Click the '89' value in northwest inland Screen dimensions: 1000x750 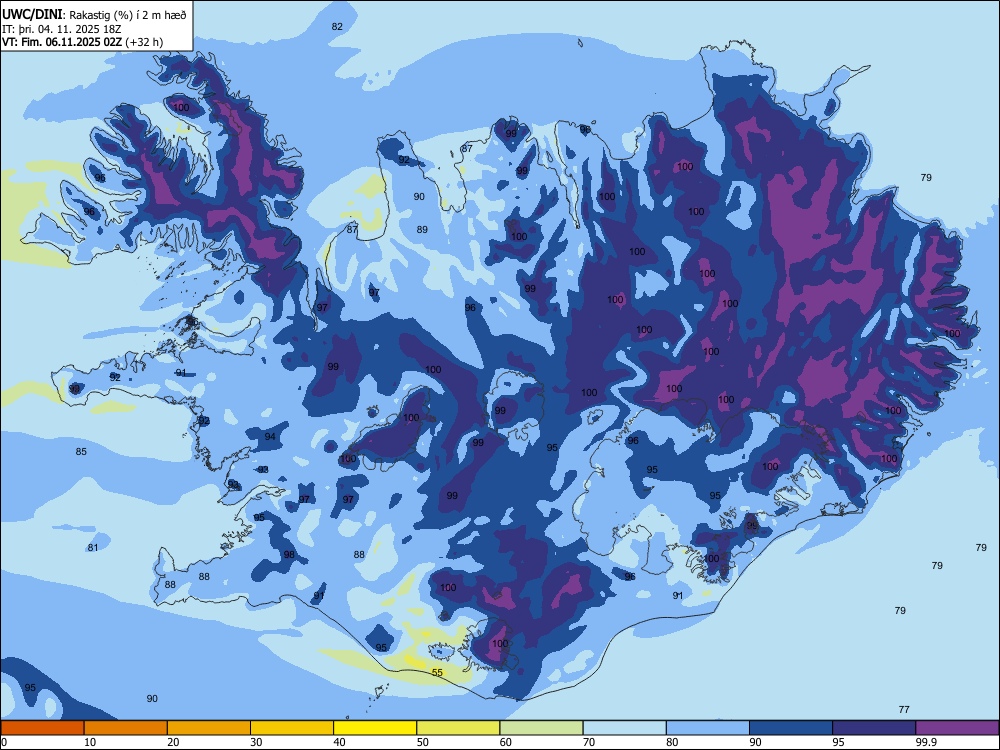(x=422, y=230)
